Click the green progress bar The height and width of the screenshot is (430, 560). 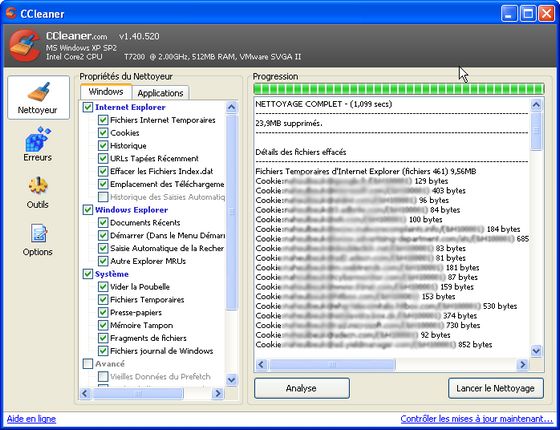click(x=399, y=89)
